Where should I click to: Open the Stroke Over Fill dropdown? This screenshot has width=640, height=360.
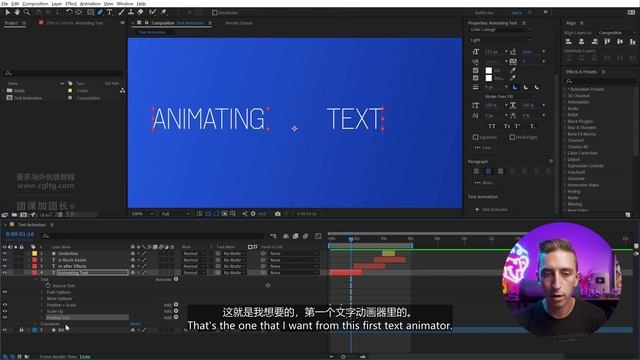(x=509, y=96)
